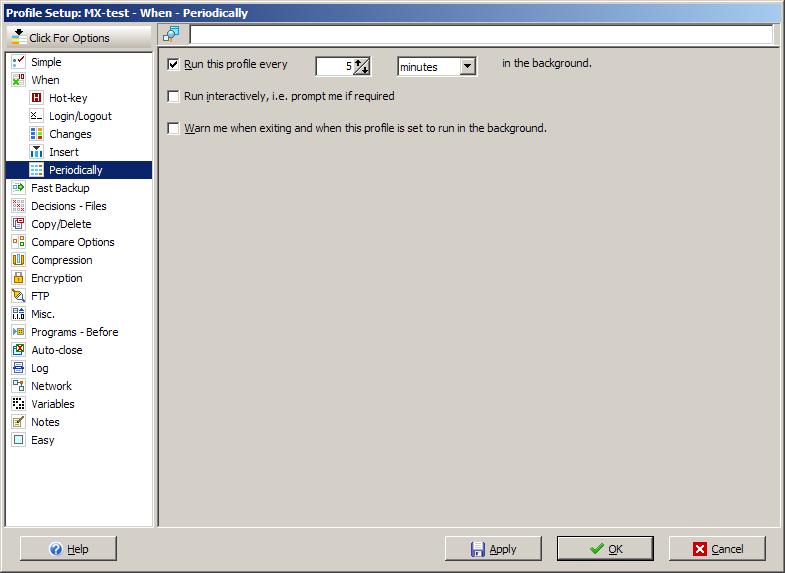Click the interval spinner arrows

pos(362,67)
